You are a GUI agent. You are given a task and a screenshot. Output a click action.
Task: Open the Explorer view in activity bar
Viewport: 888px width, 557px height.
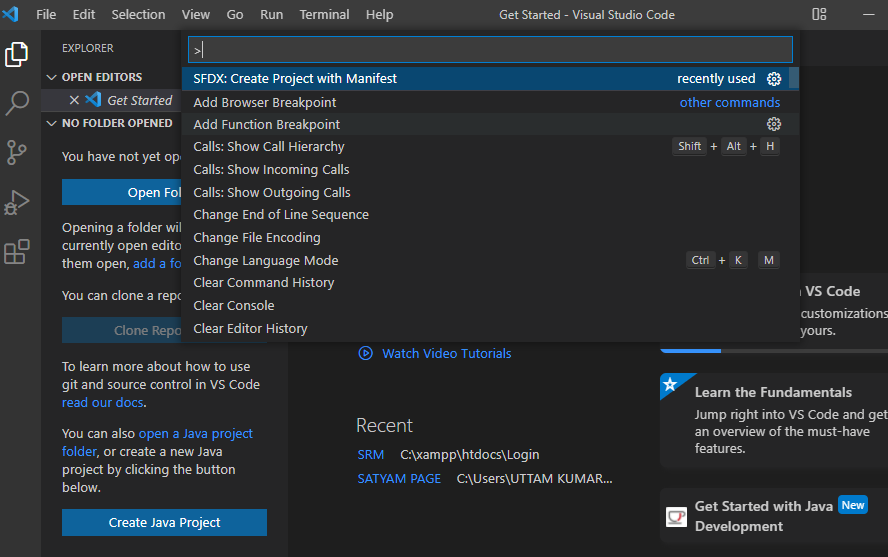(16, 55)
